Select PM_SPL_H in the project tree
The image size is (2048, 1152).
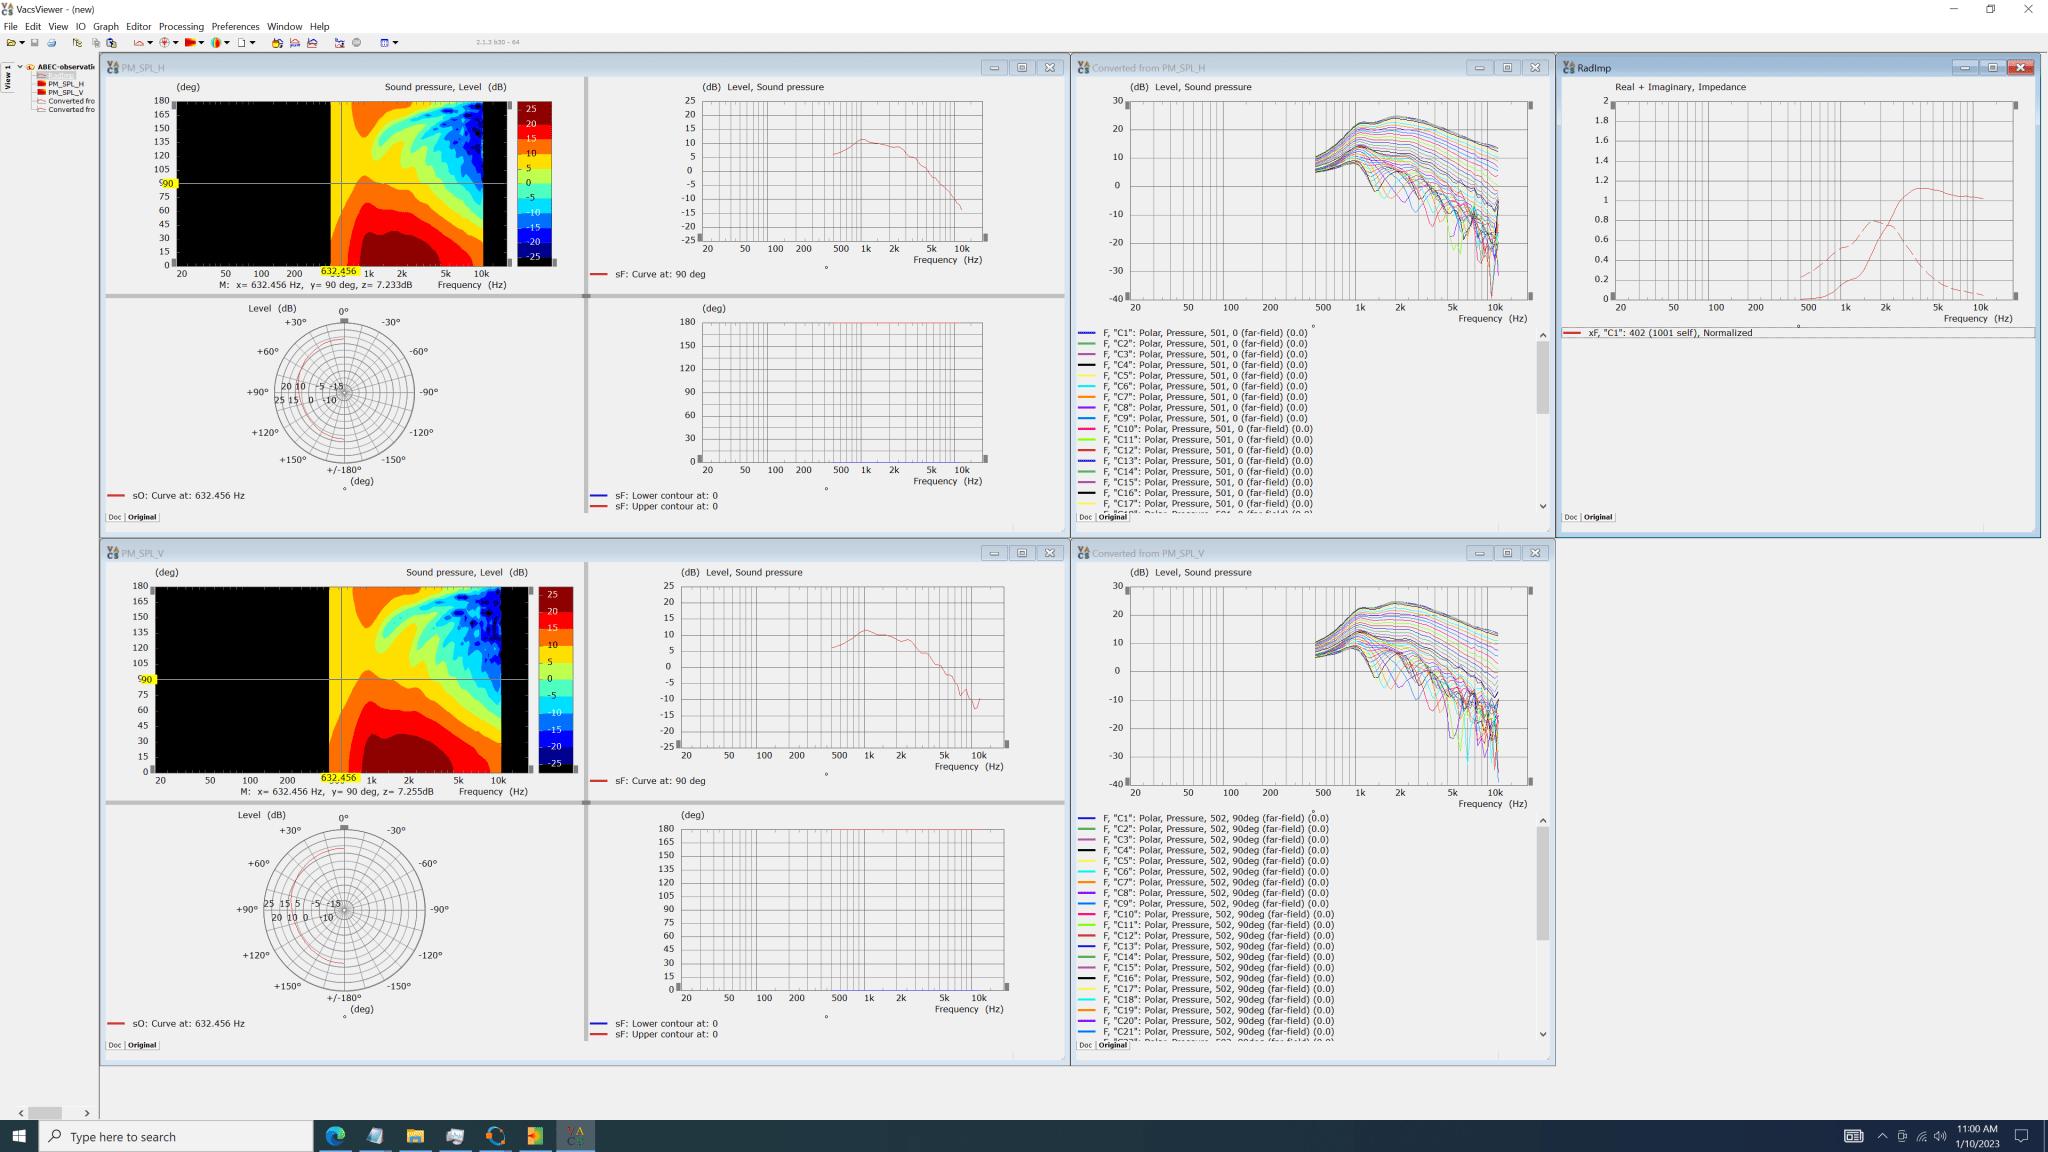[65, 84]
